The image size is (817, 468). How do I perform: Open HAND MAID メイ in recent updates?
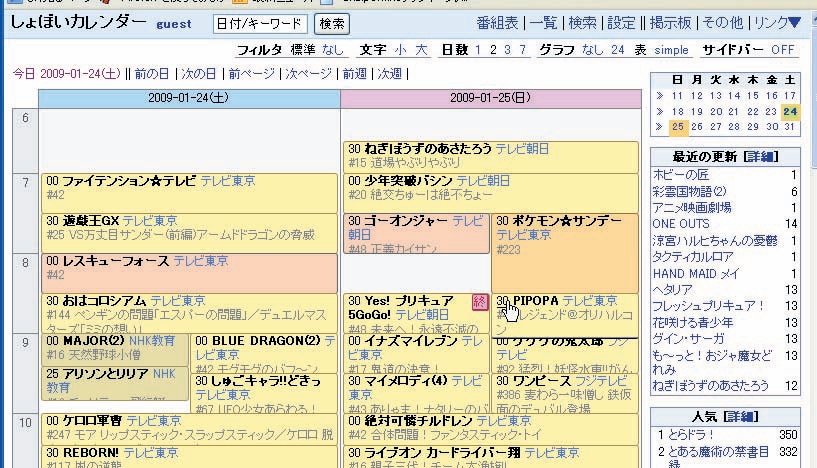696,273
